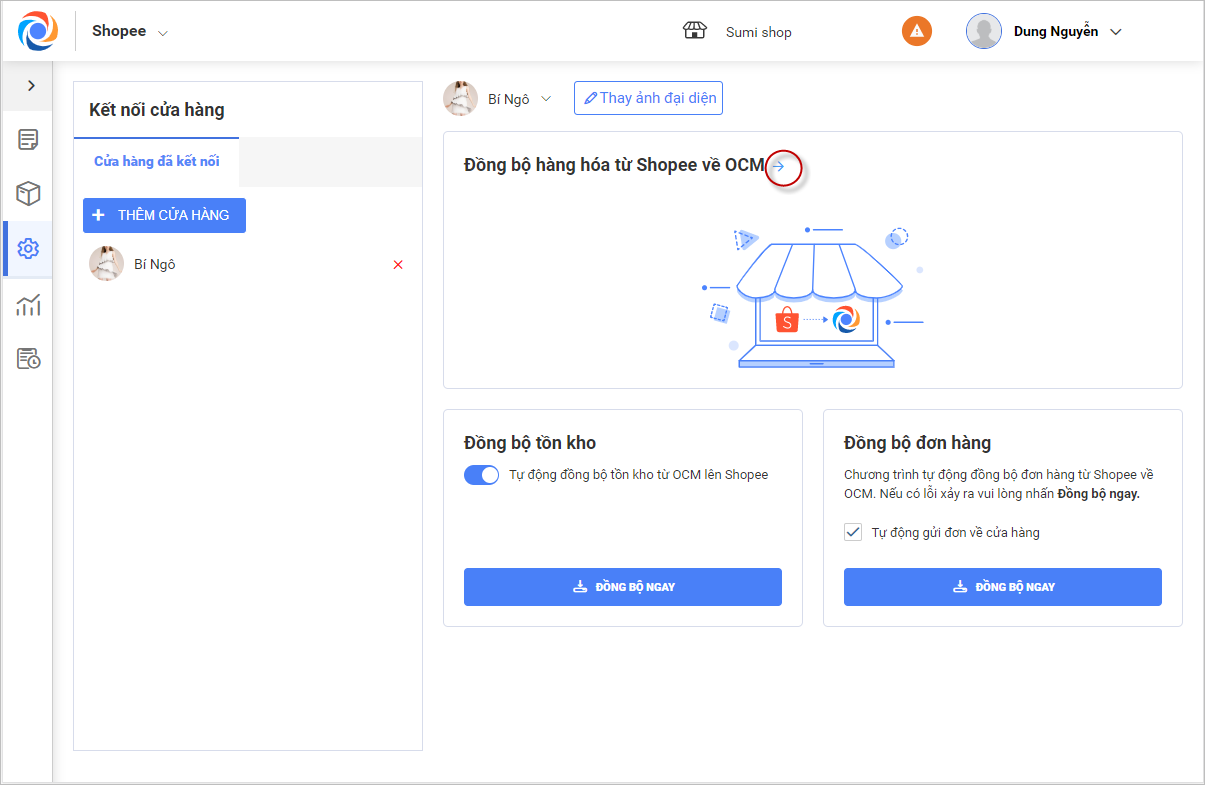Open the reports chart icon in sidebar
This screenshot has width=1205, height=785.
coord(28,304)
